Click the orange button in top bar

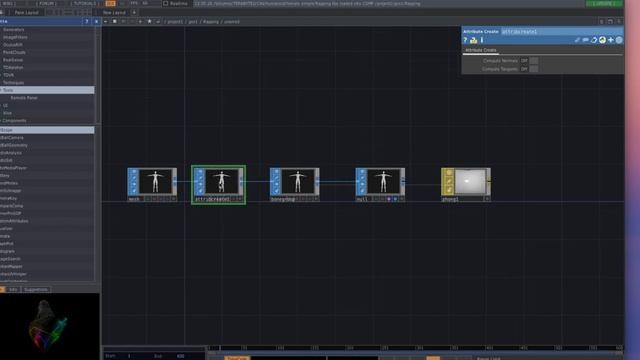click(x=110, y=3)
